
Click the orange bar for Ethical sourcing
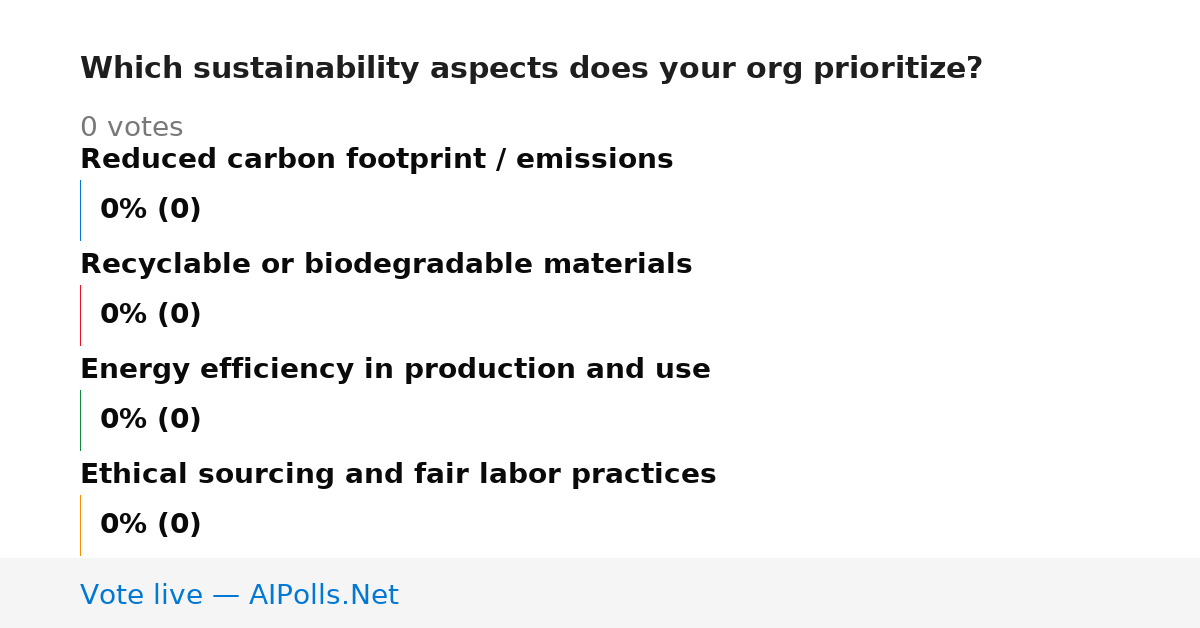pos(80,525)
